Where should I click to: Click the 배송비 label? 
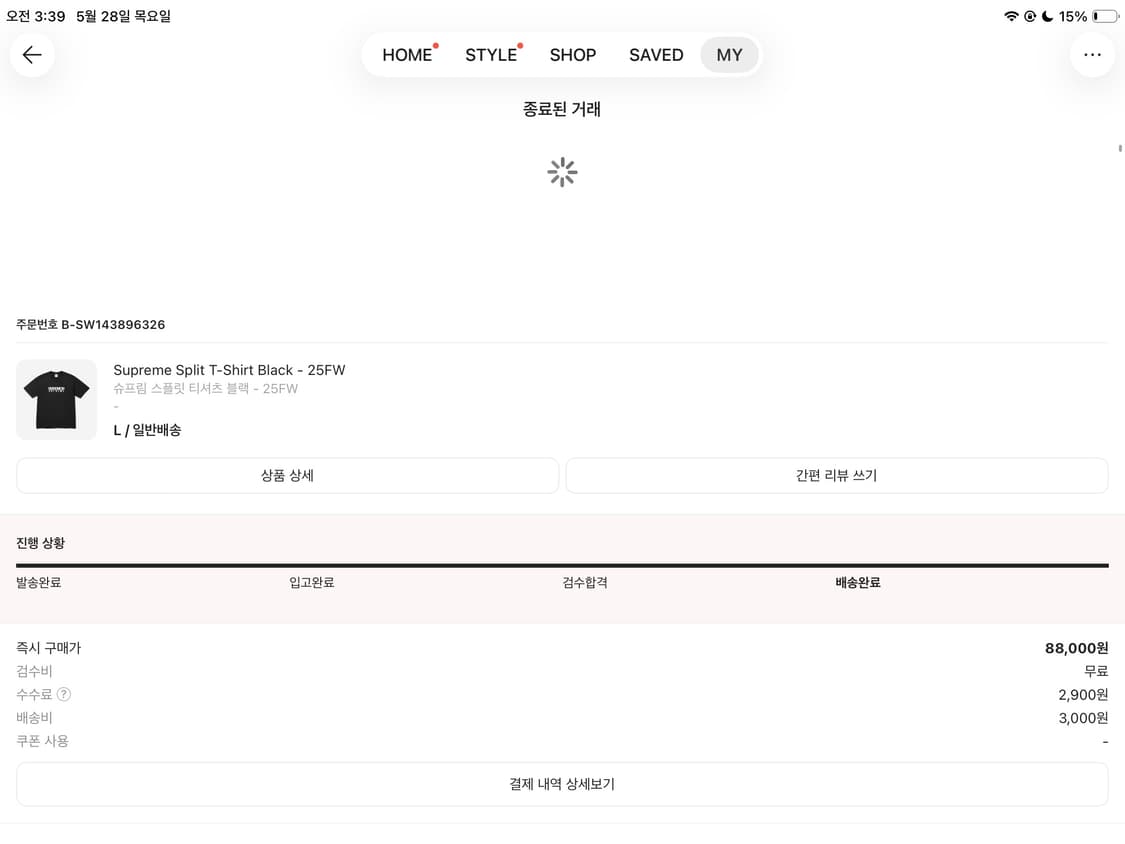click(34, 718)
